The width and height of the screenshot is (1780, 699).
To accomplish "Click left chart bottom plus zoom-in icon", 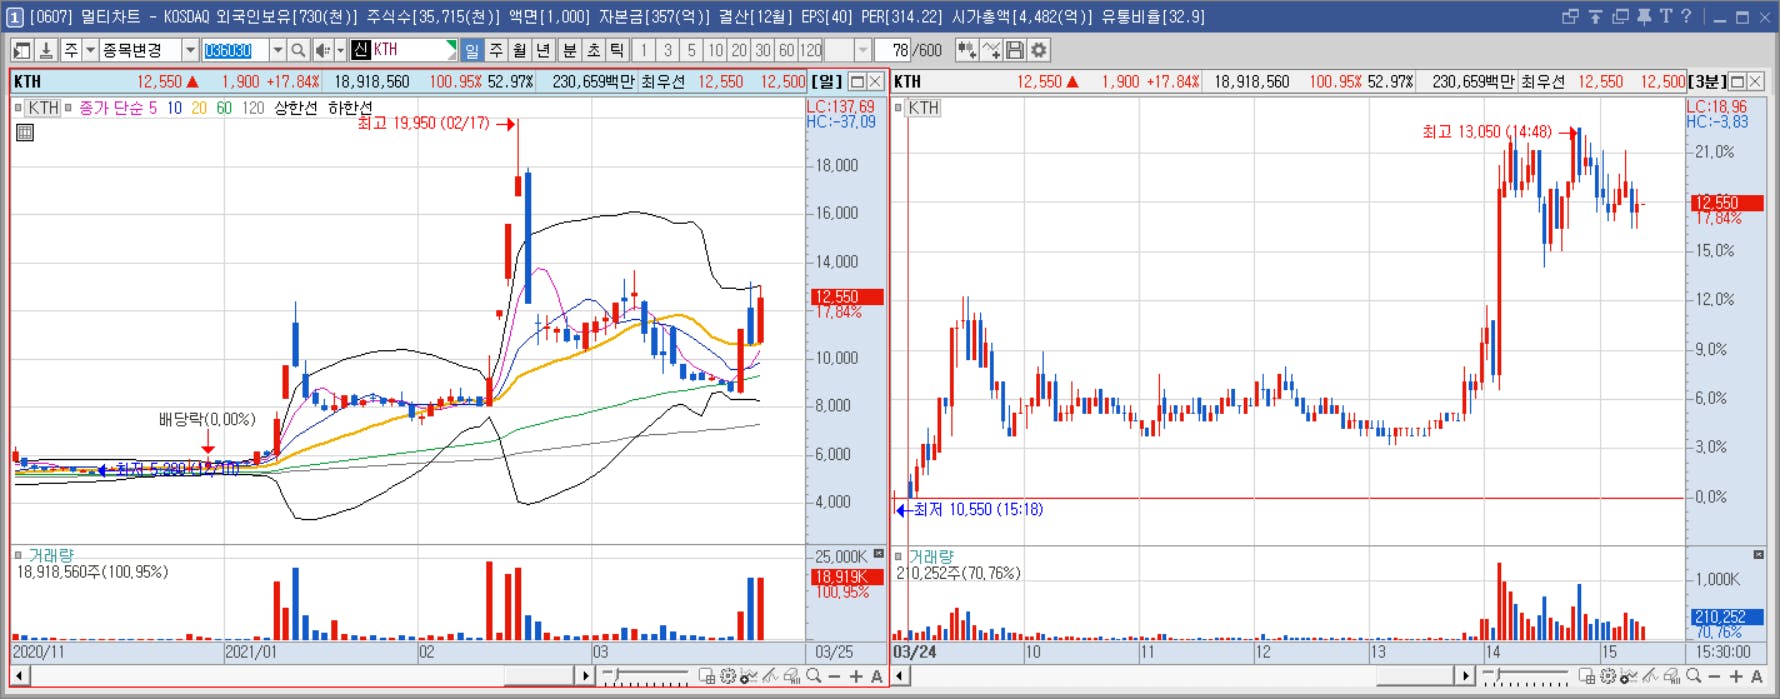I will (856, 676).
